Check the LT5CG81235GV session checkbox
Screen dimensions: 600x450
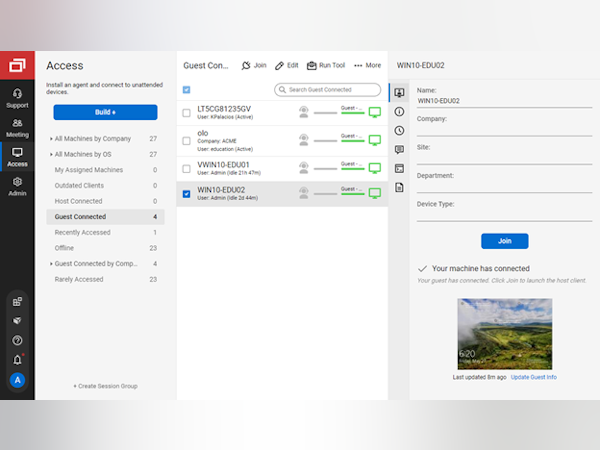[186, 113]
